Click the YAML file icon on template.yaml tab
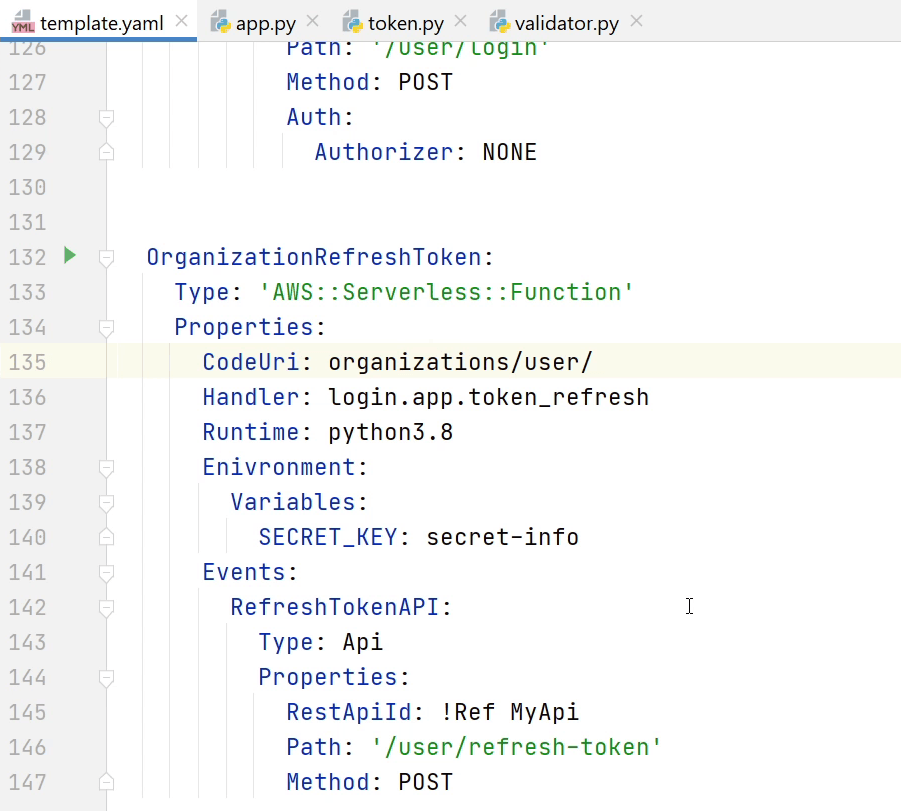This screenshot has width=901, height=811. [23, 22]
